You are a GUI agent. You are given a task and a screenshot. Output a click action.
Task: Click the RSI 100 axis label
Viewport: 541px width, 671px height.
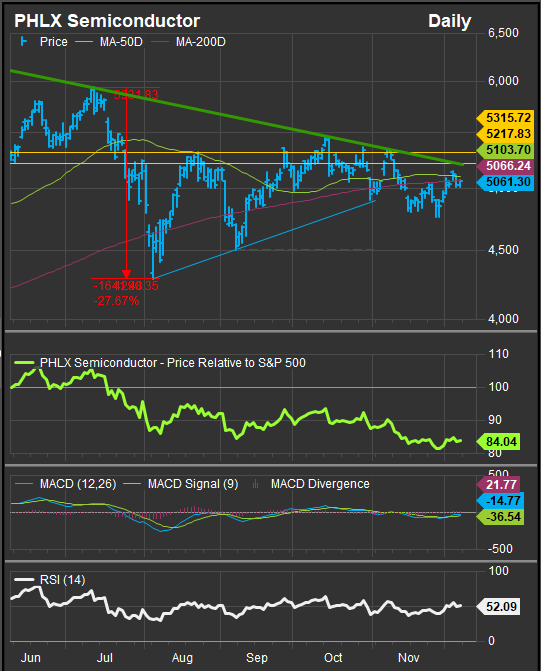pos(498,571)
